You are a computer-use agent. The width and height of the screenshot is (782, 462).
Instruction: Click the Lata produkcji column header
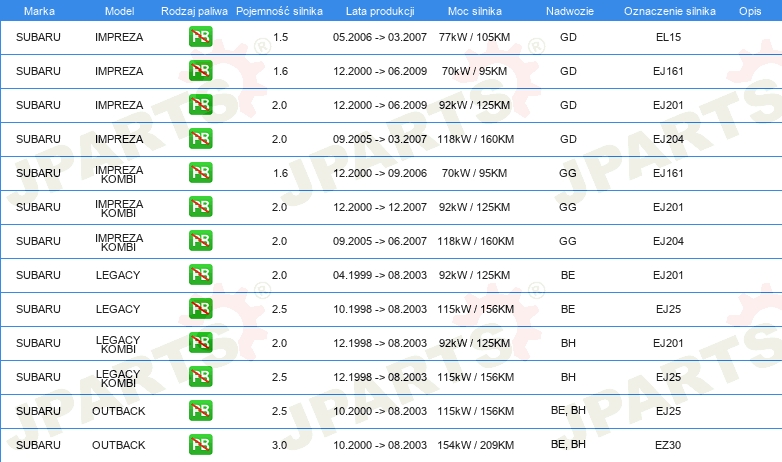point(380,11)
